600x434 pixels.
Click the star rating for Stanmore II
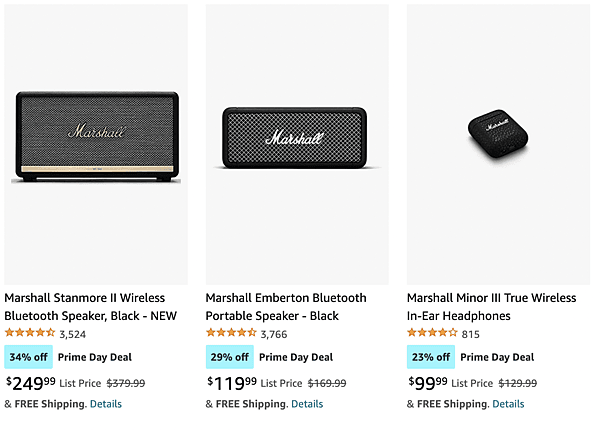(x=30, y=333)
